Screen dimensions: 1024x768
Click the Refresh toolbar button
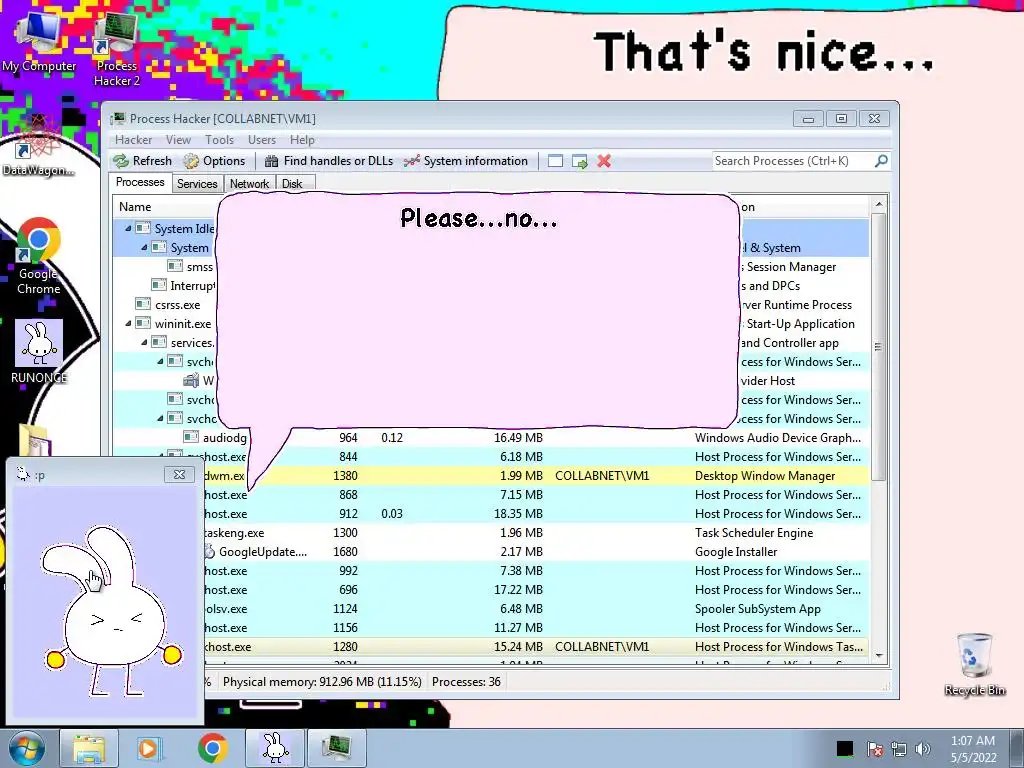tap(142, 161)
